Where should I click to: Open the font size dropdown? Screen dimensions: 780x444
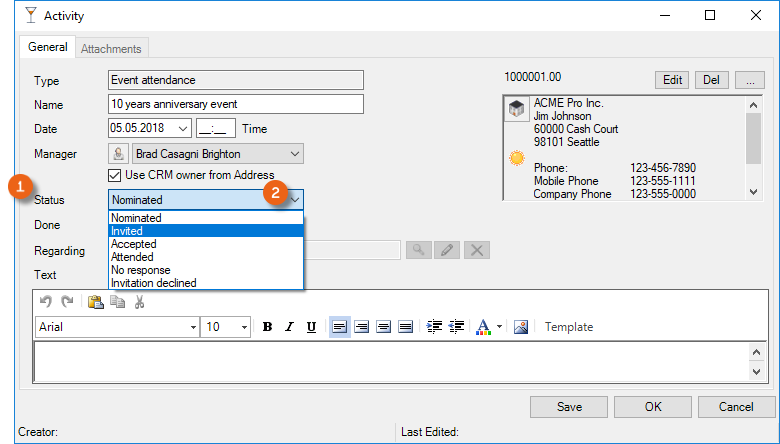(243, 327)
